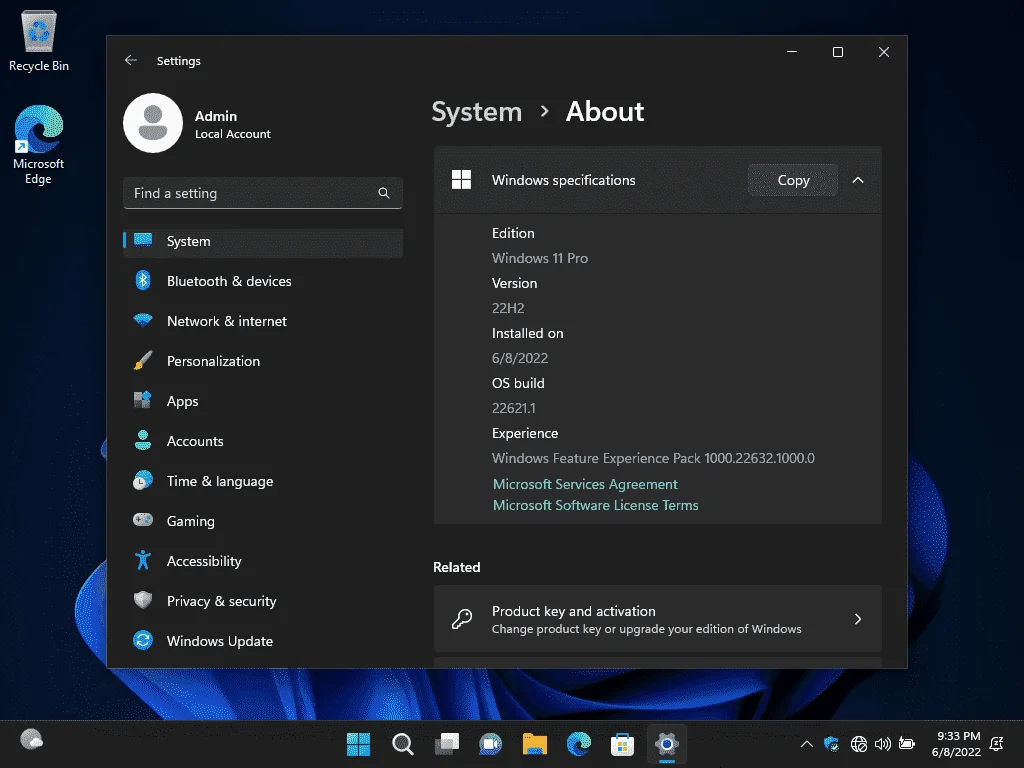Click the Installed on 6/8/2022 value
Viewport: 1024px width, 768px height.
pyautogui.click(x=520, y=358)
